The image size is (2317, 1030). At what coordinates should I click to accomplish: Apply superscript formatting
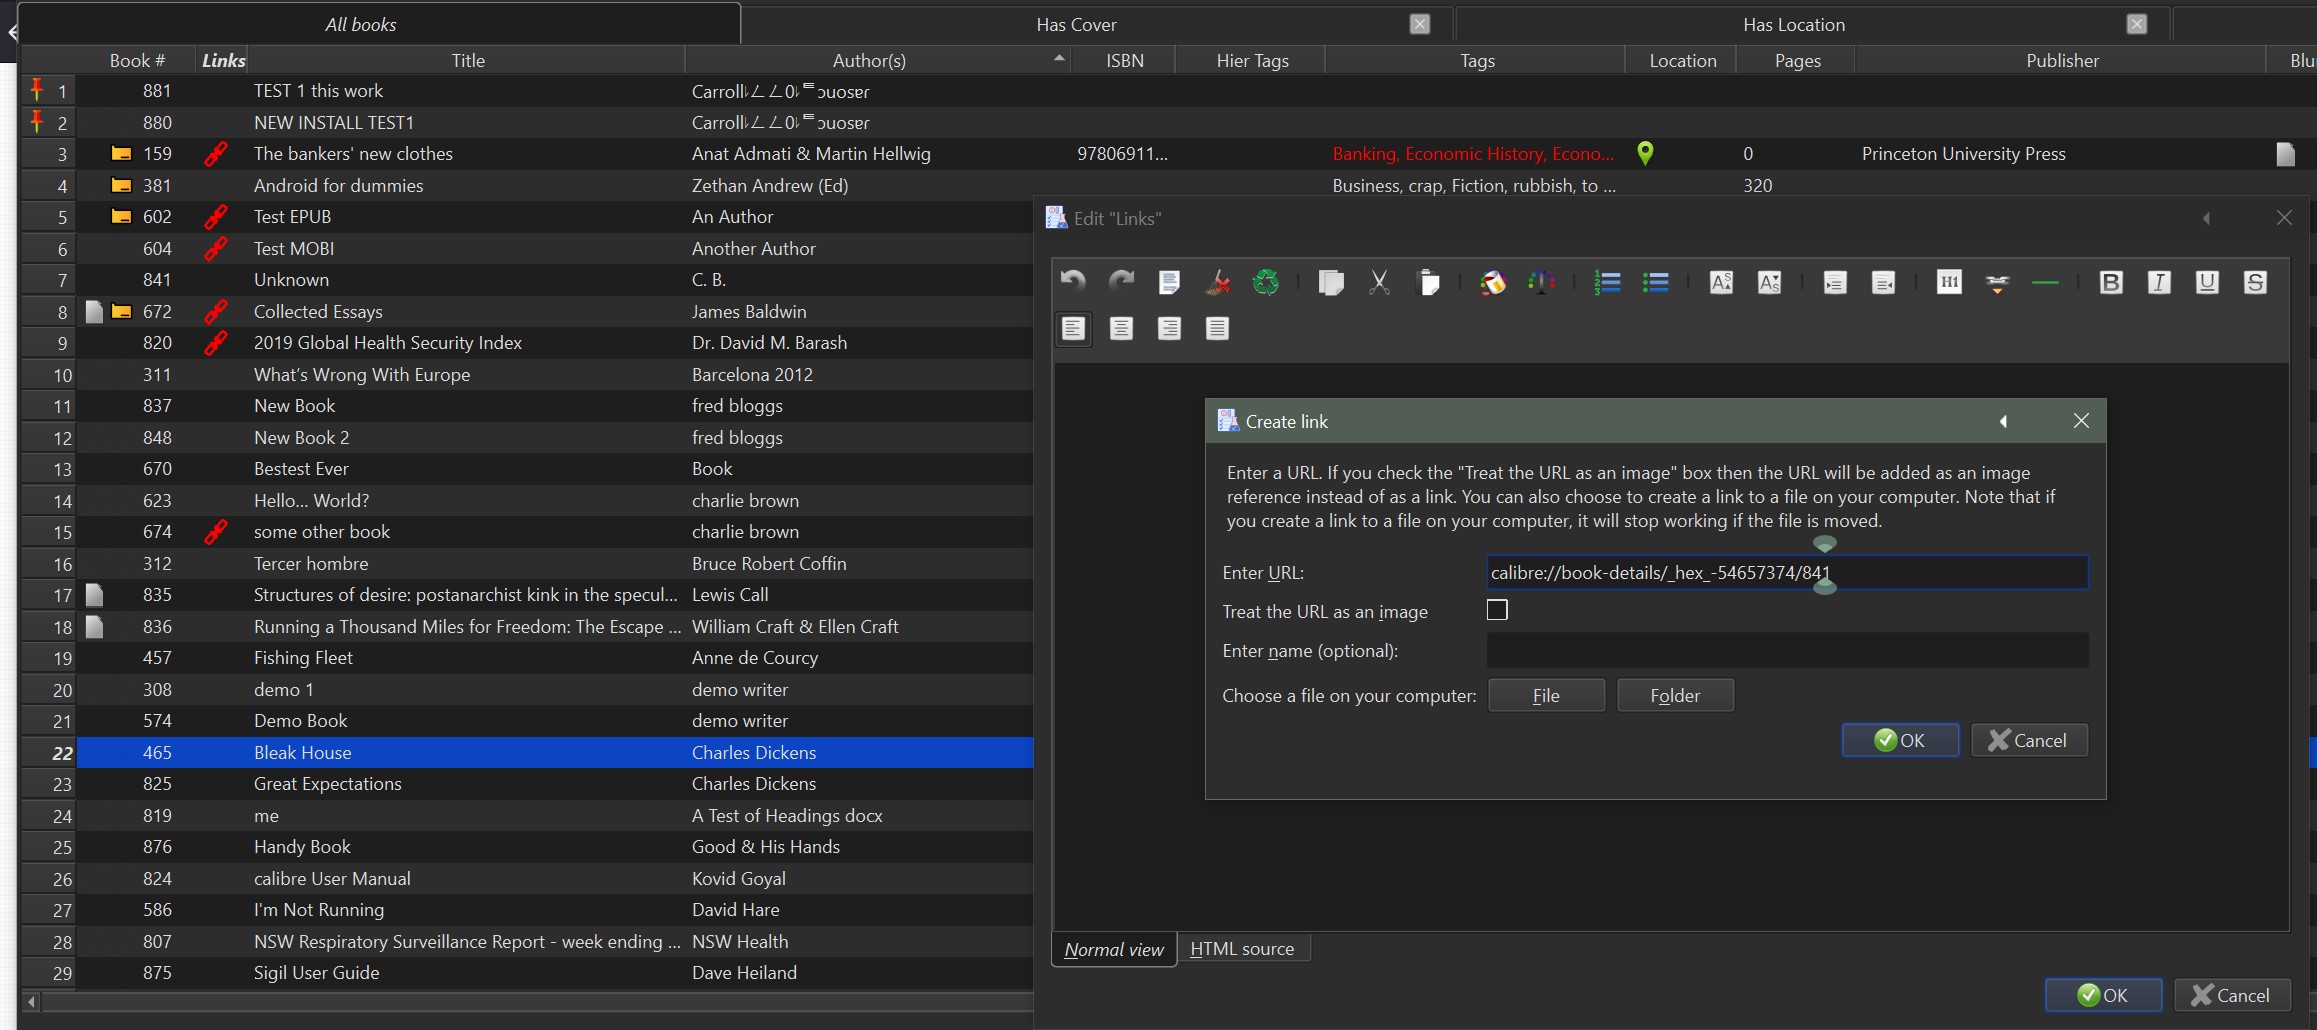pyautogui.click(x=1721, y=283)
